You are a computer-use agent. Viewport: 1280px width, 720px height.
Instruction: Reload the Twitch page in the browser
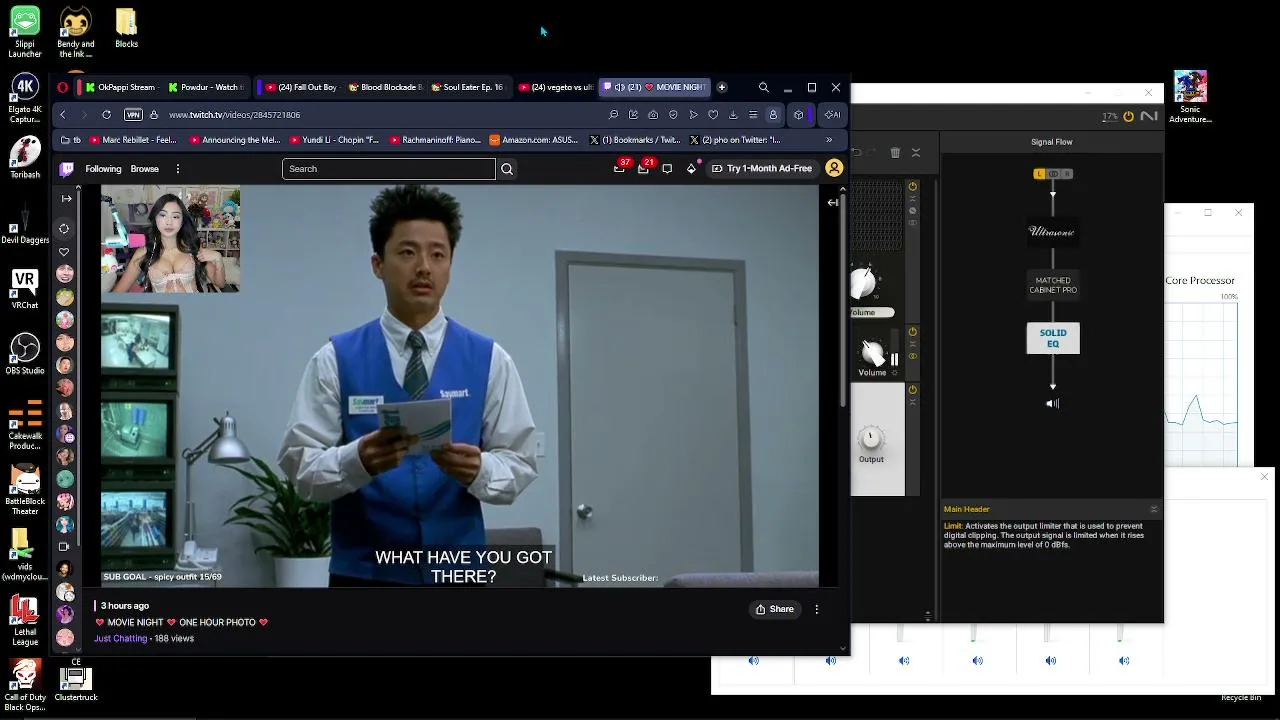point(106,115)
